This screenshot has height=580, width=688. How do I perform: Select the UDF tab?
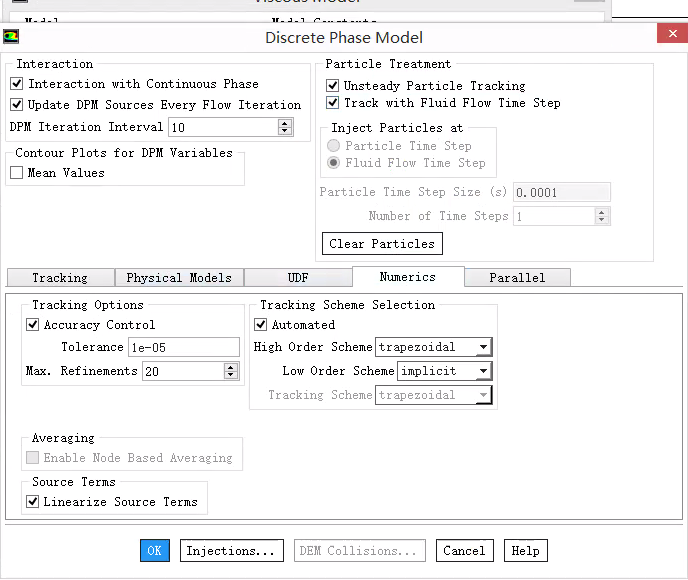[x=298, y=278]
